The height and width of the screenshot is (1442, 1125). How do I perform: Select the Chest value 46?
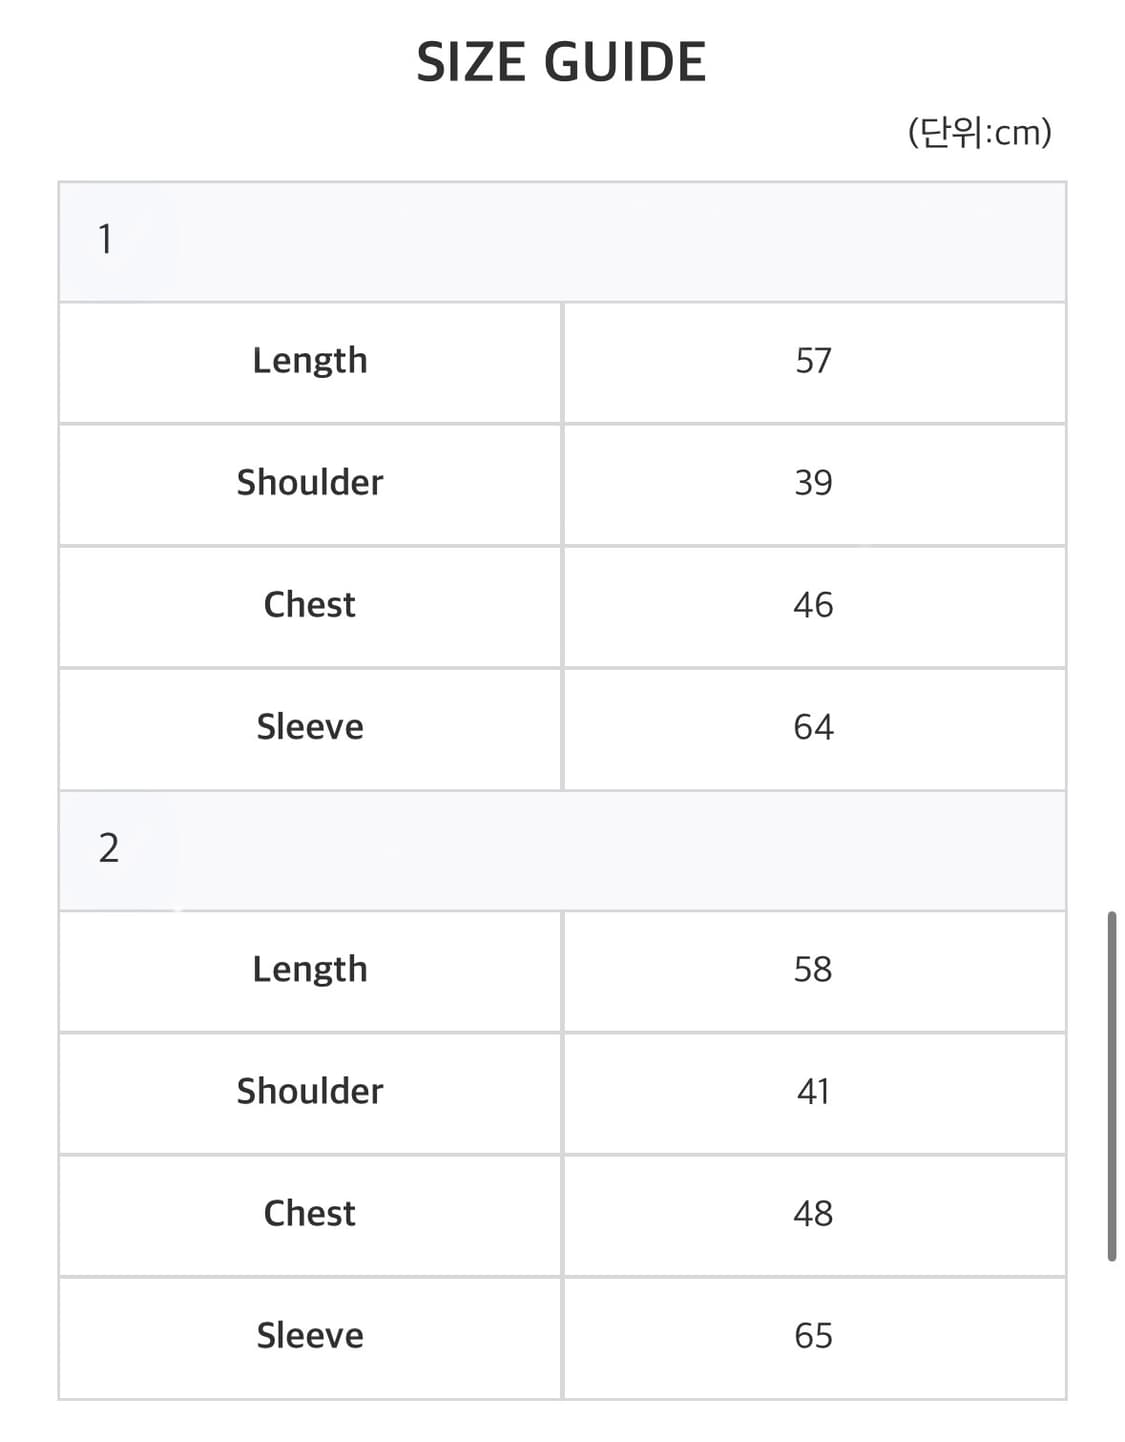click(813, 605)
